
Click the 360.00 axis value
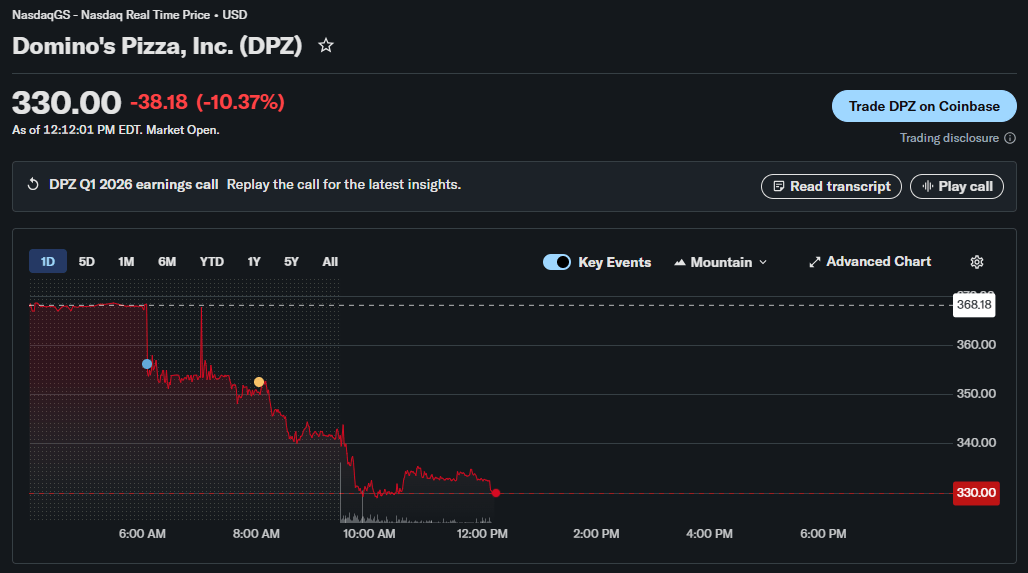point(976,345)
